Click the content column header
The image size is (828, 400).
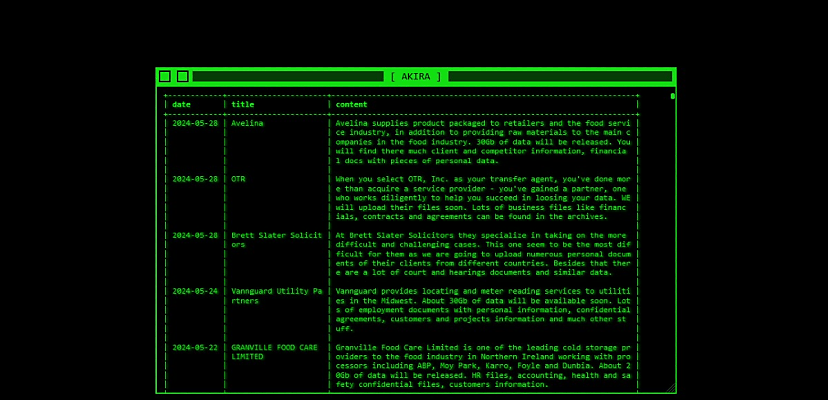[351, 105]
